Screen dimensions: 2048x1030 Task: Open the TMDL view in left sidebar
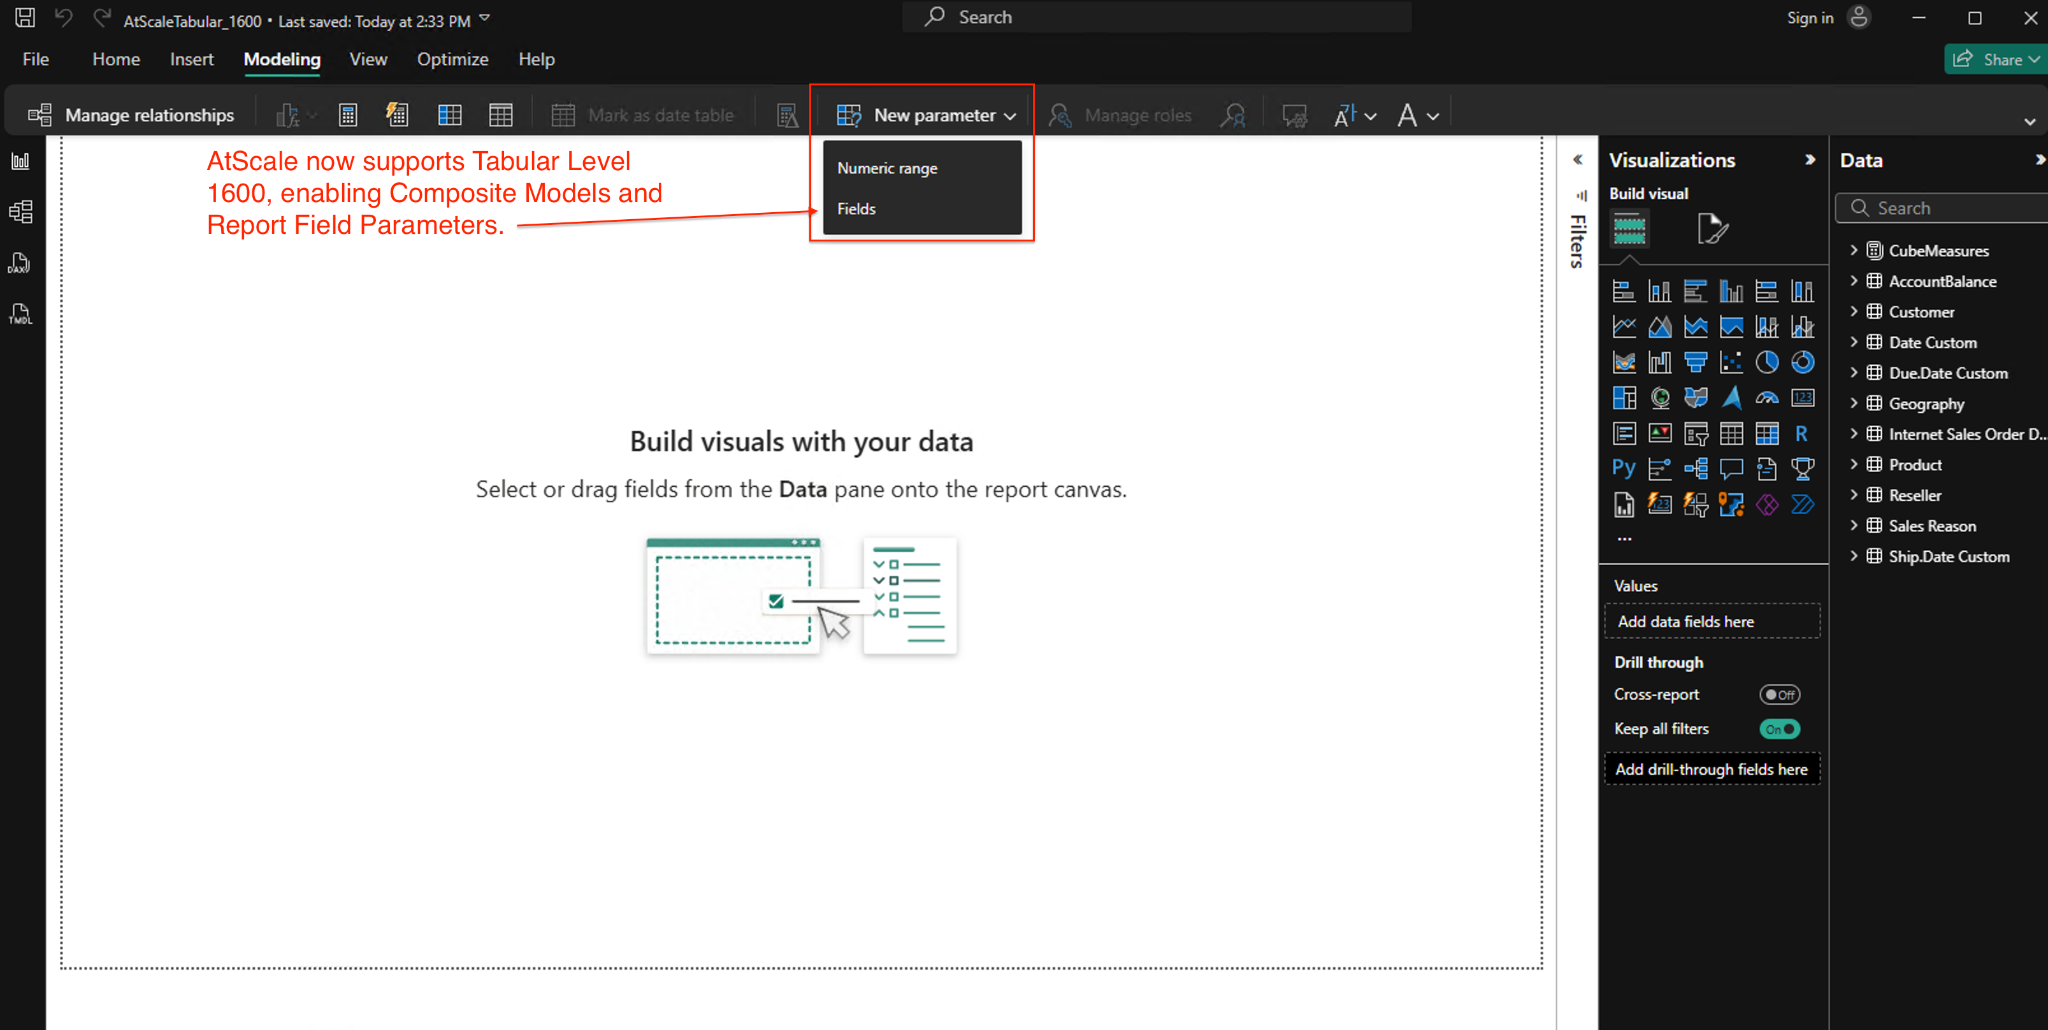[x=20, y=314]
